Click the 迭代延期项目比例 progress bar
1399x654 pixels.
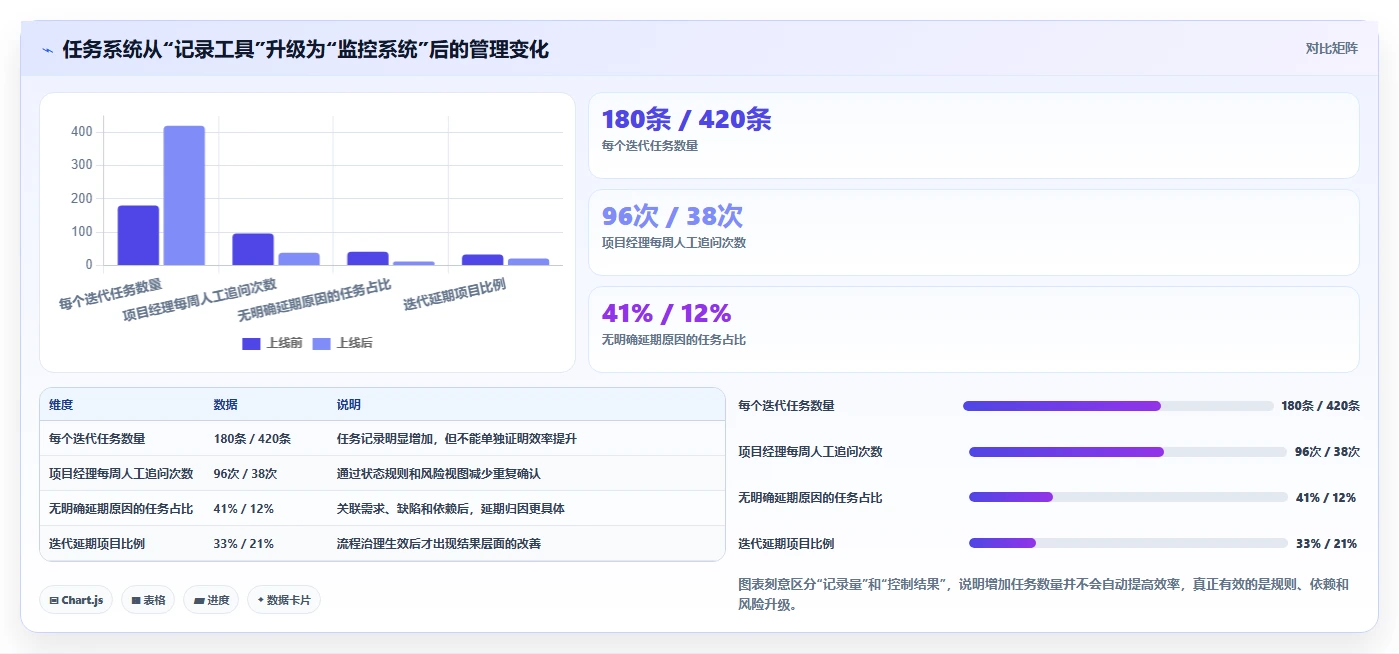(x=1128, y=543)
